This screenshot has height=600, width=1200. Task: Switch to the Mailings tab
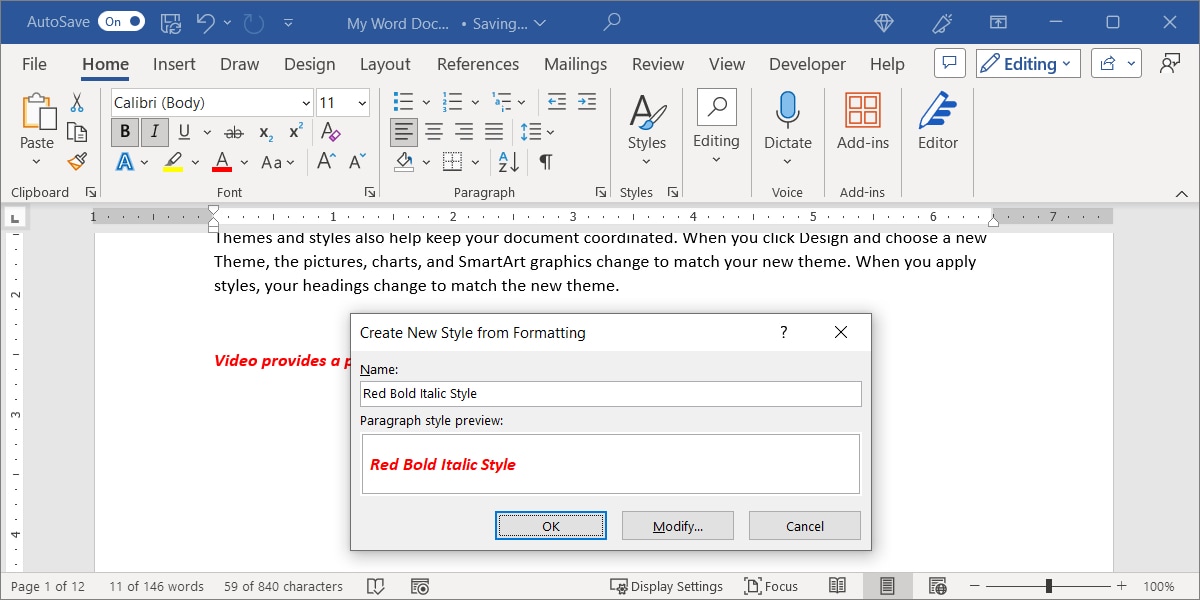(575, 64)
